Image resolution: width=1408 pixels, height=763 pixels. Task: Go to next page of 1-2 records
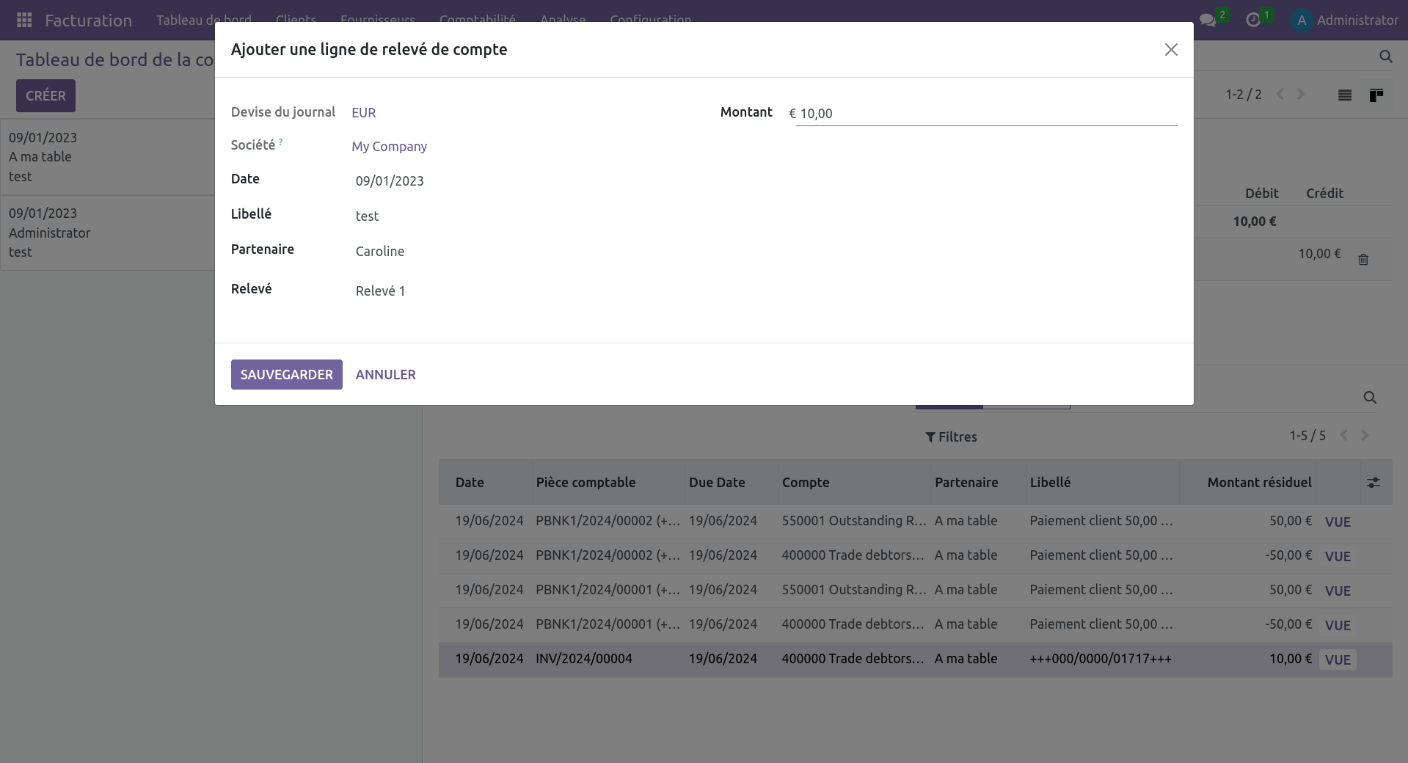(x=1301, y=94)
